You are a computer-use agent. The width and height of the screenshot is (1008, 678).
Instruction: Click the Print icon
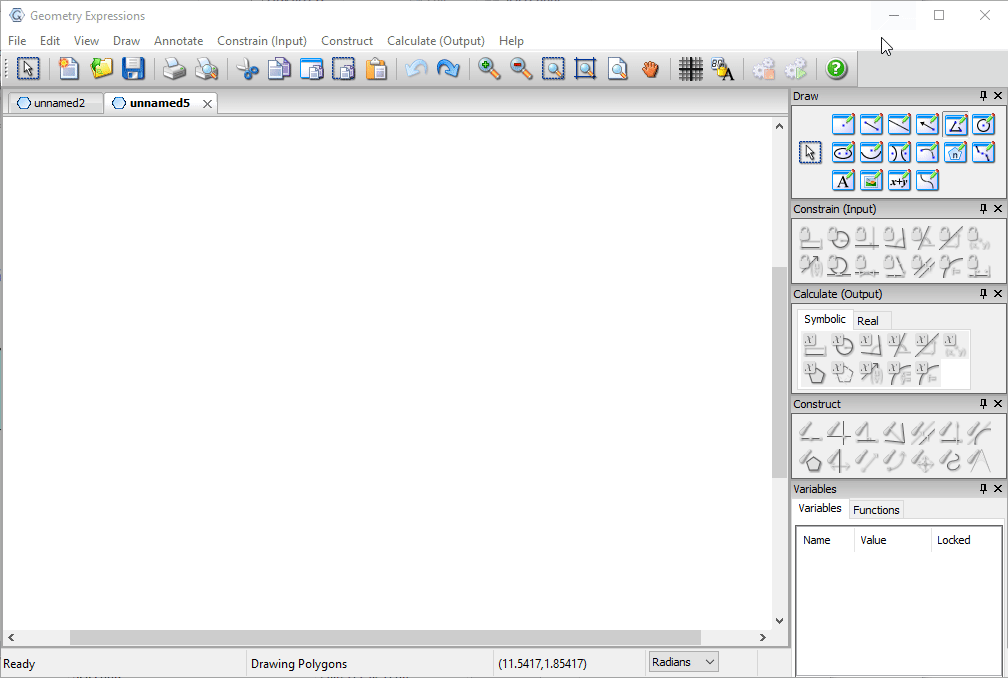[174, 69]
